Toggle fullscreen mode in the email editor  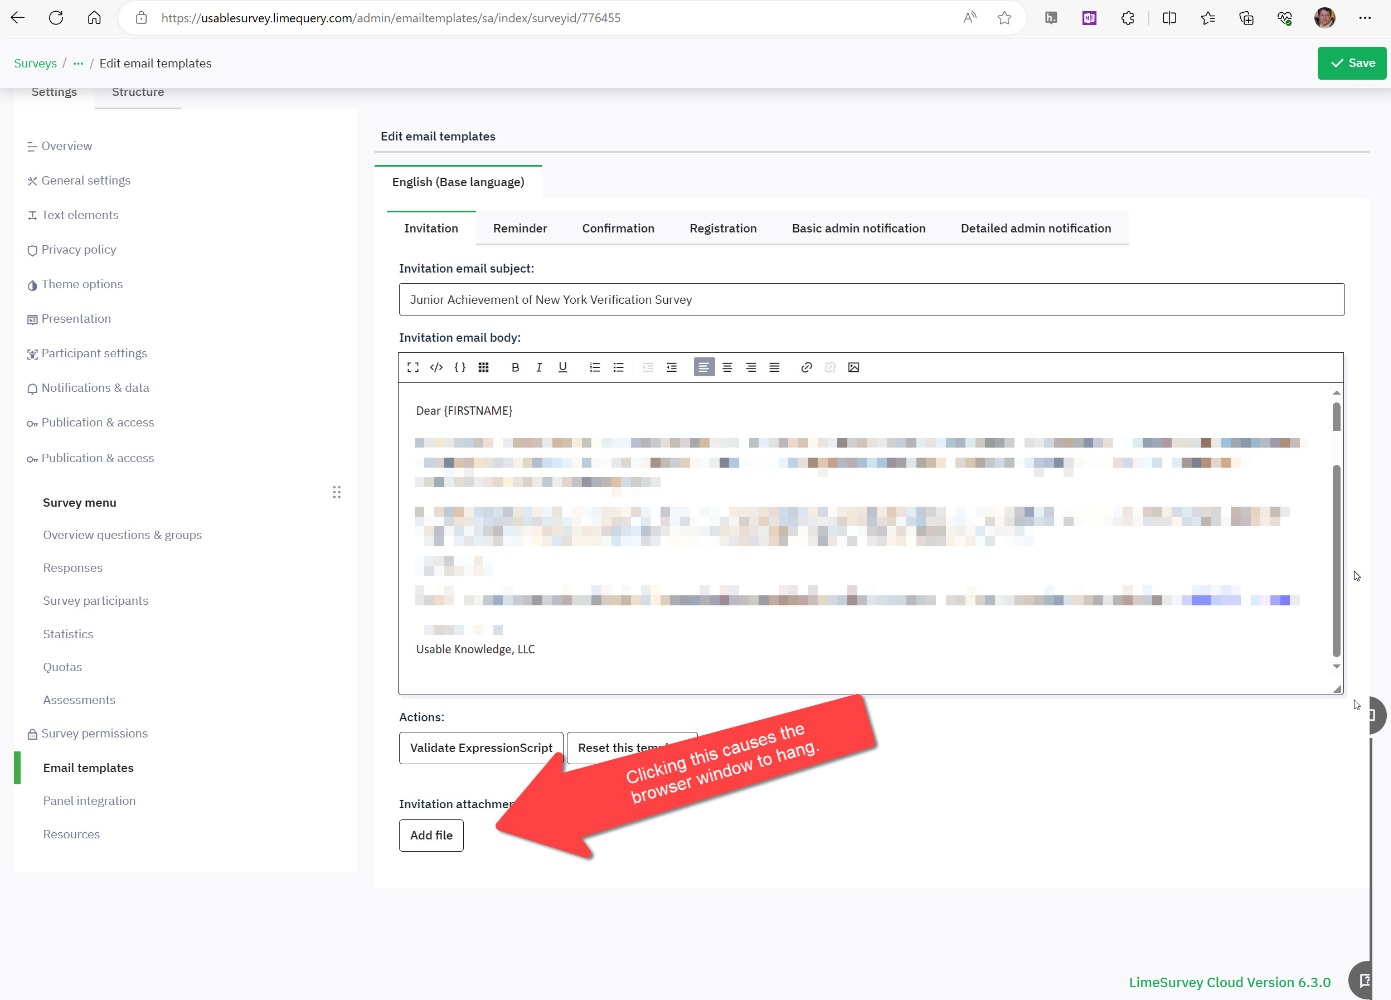pos(413,367)
